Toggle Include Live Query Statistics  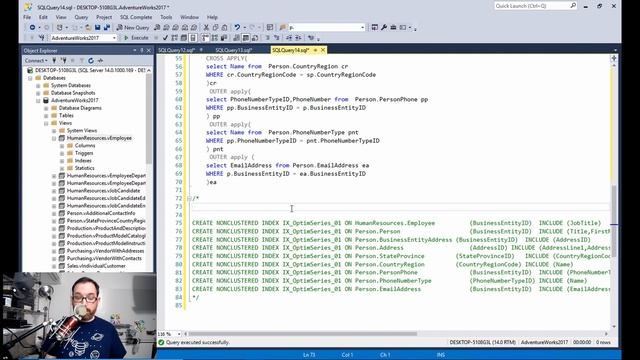tap(215, 38)
